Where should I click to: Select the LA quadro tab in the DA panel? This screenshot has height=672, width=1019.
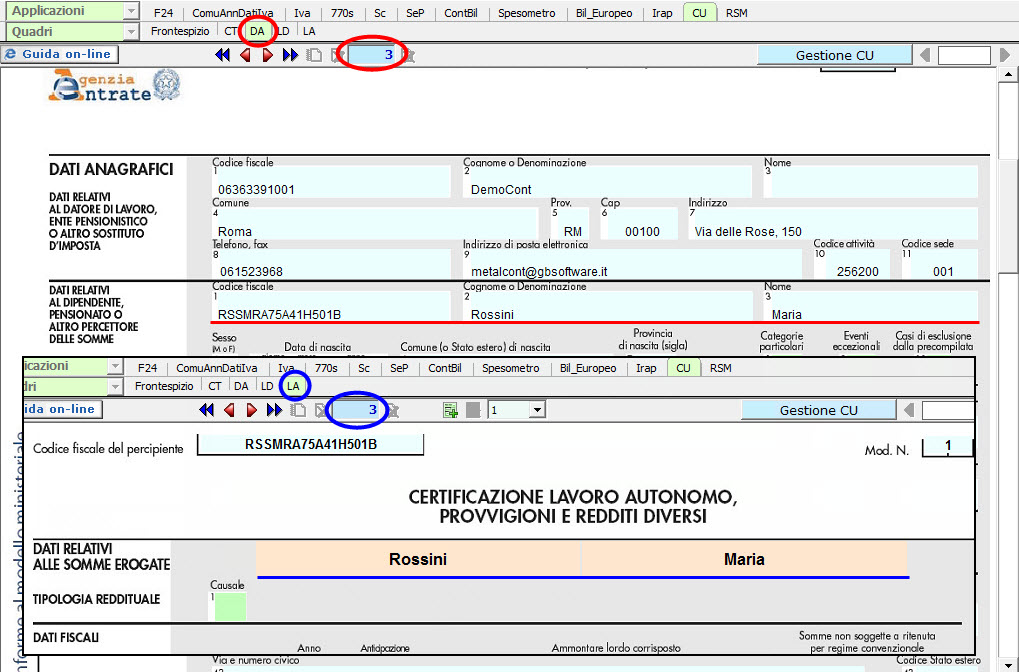[309, 31]
